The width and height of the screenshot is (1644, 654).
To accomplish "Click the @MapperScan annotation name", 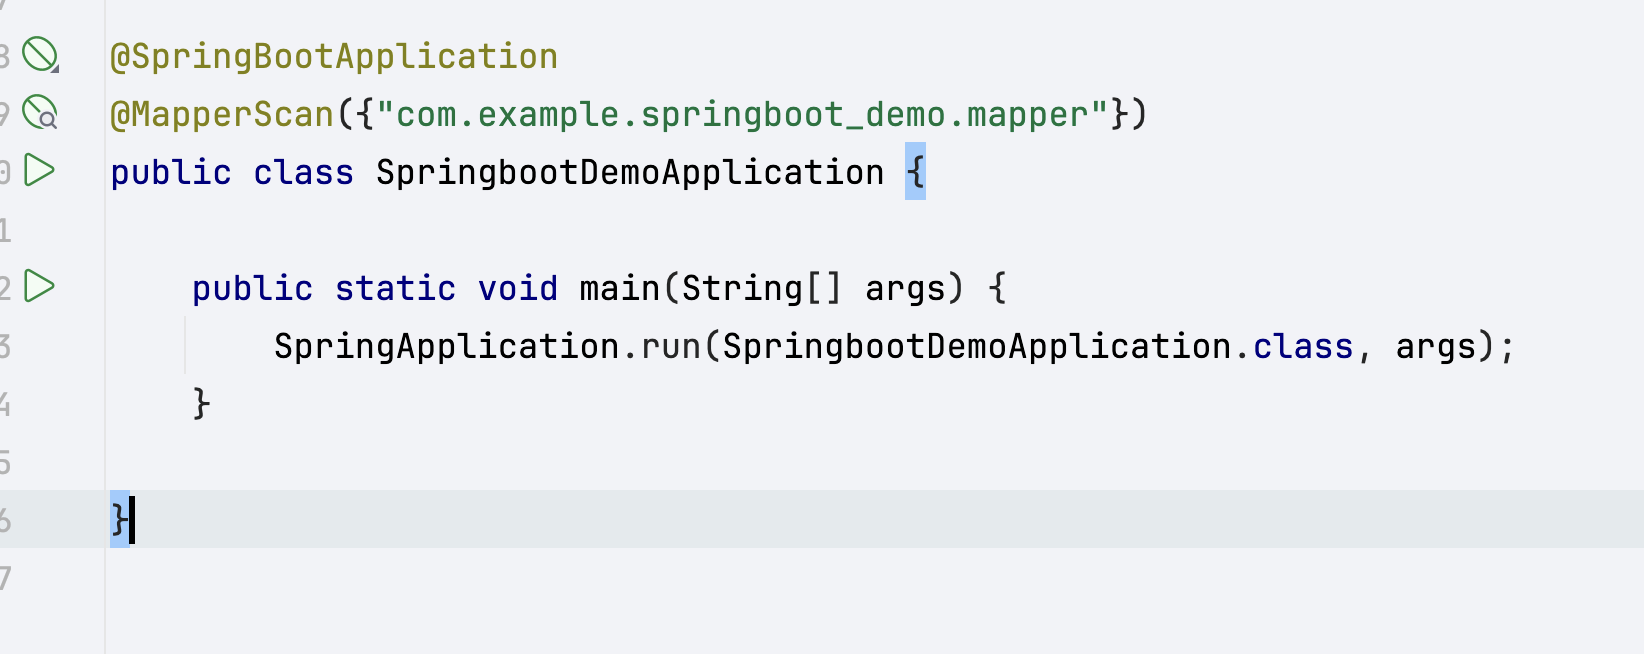I will click(x=222, y=115).
